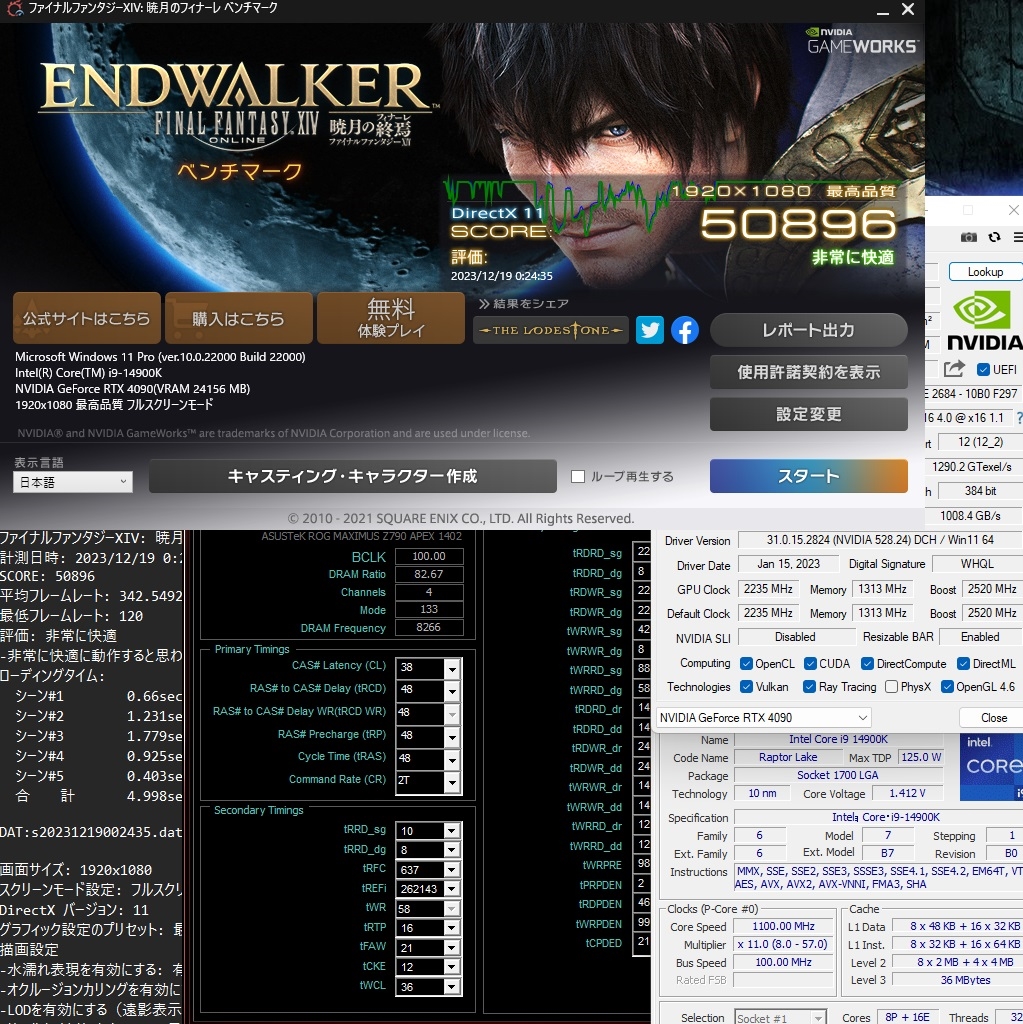
Task: Click GPU-Z refresh icon
Action: (994, 237)
